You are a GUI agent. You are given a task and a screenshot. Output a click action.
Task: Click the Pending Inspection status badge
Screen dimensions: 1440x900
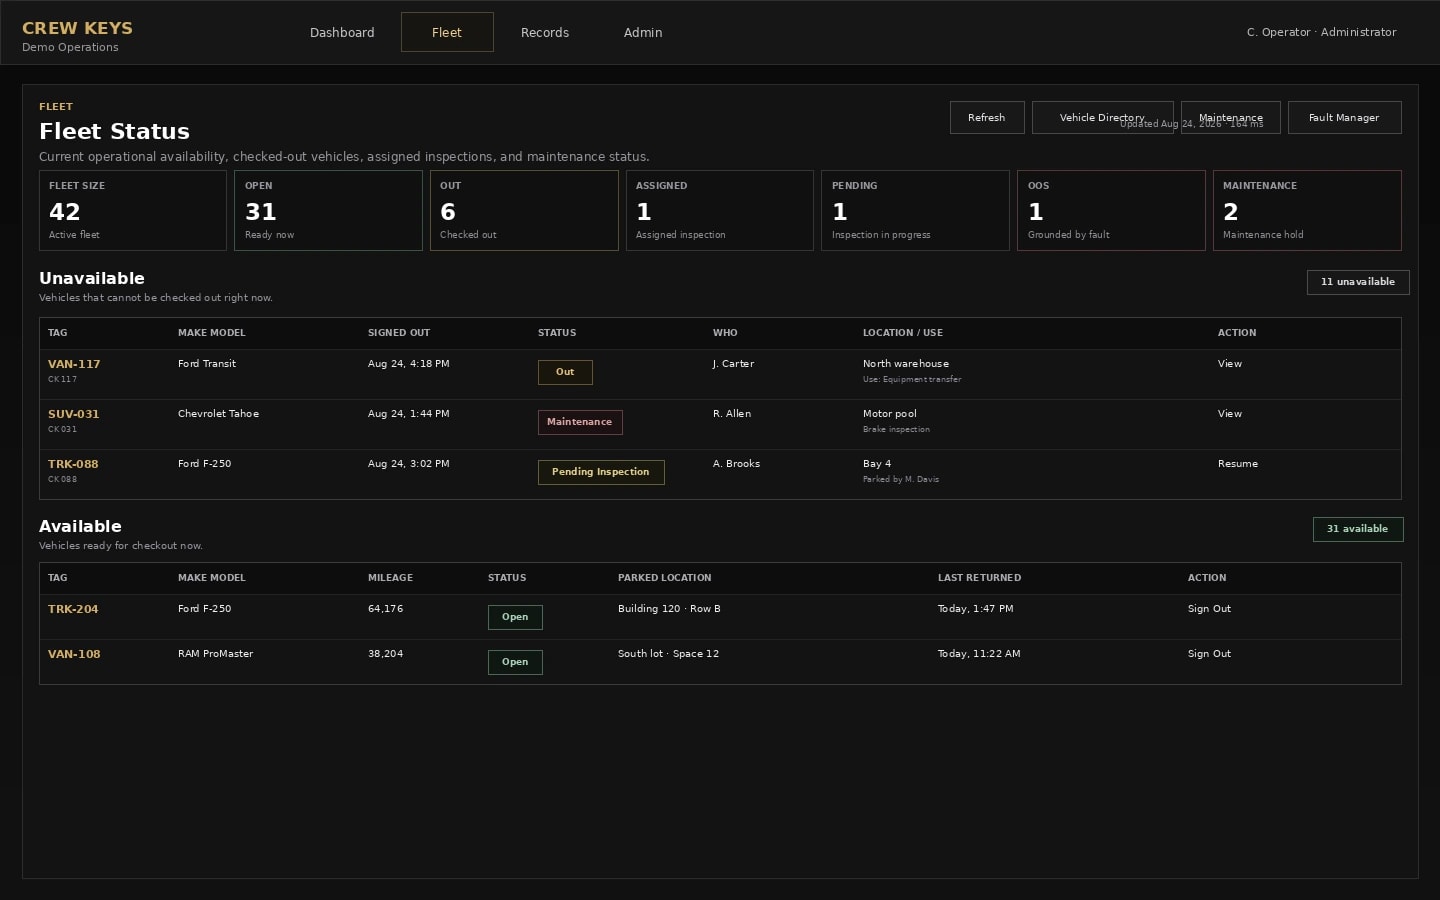point(601,472)
